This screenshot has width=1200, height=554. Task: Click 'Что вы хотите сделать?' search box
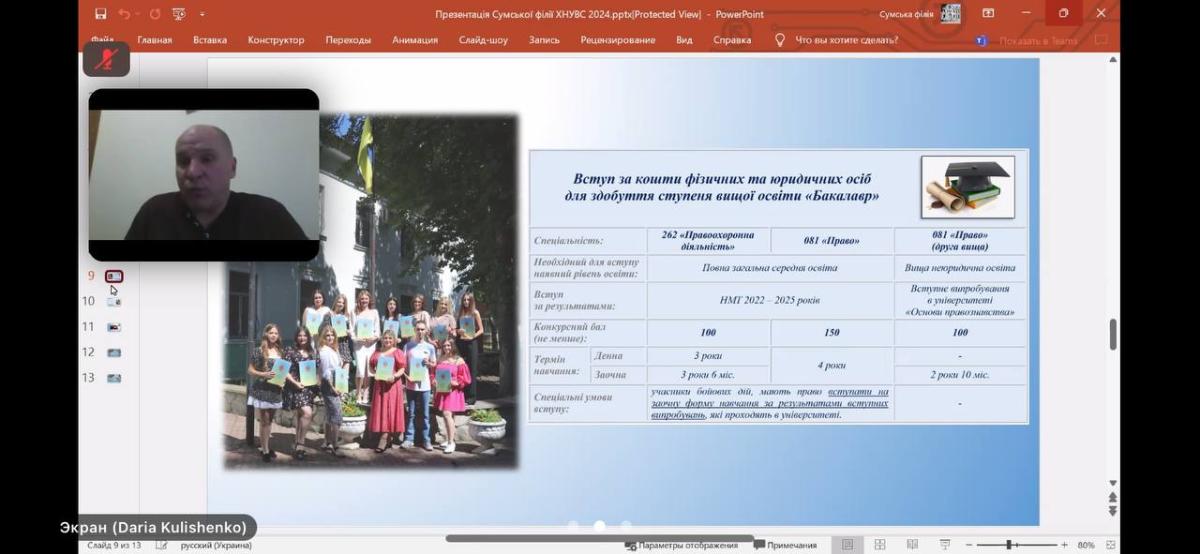[845, 40]
